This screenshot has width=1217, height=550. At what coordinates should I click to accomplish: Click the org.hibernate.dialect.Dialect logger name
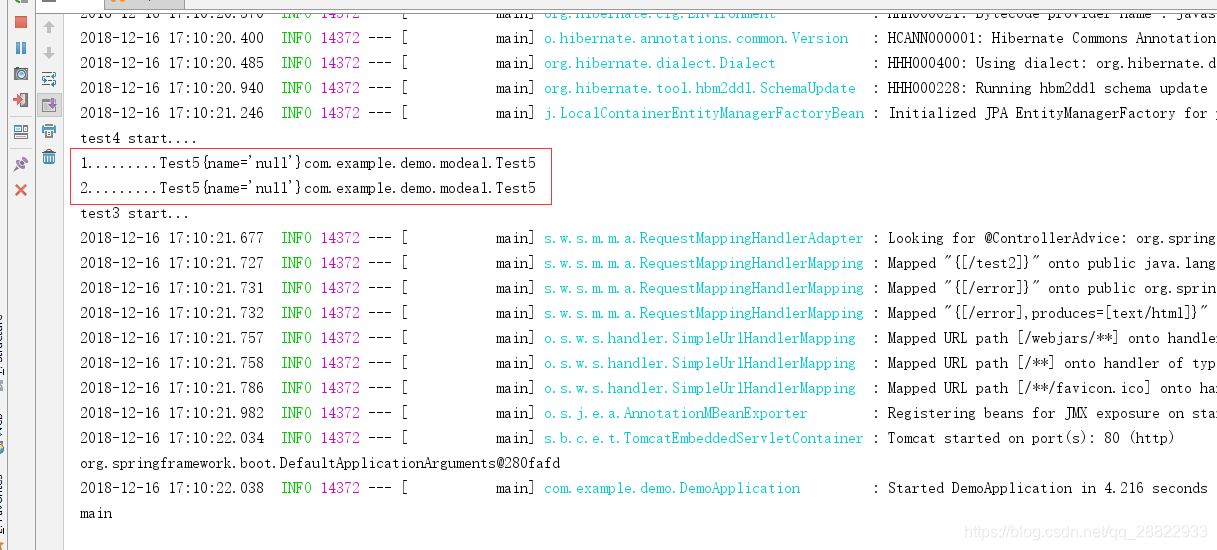pos(660,63)
